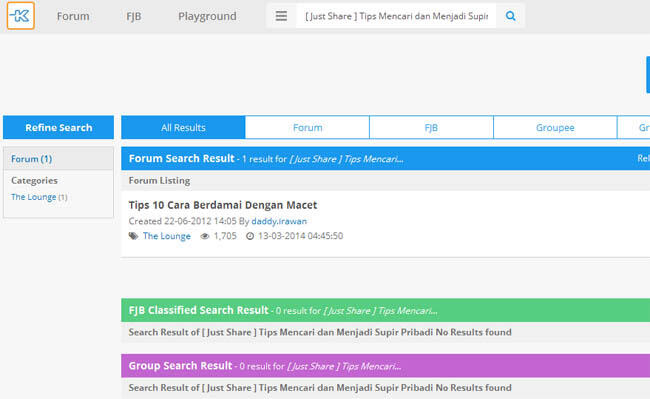650x399 pixels.
Task: Click the clock icon beside 13-03-2014
Action: pyautogui.click(x=250, y=236)
